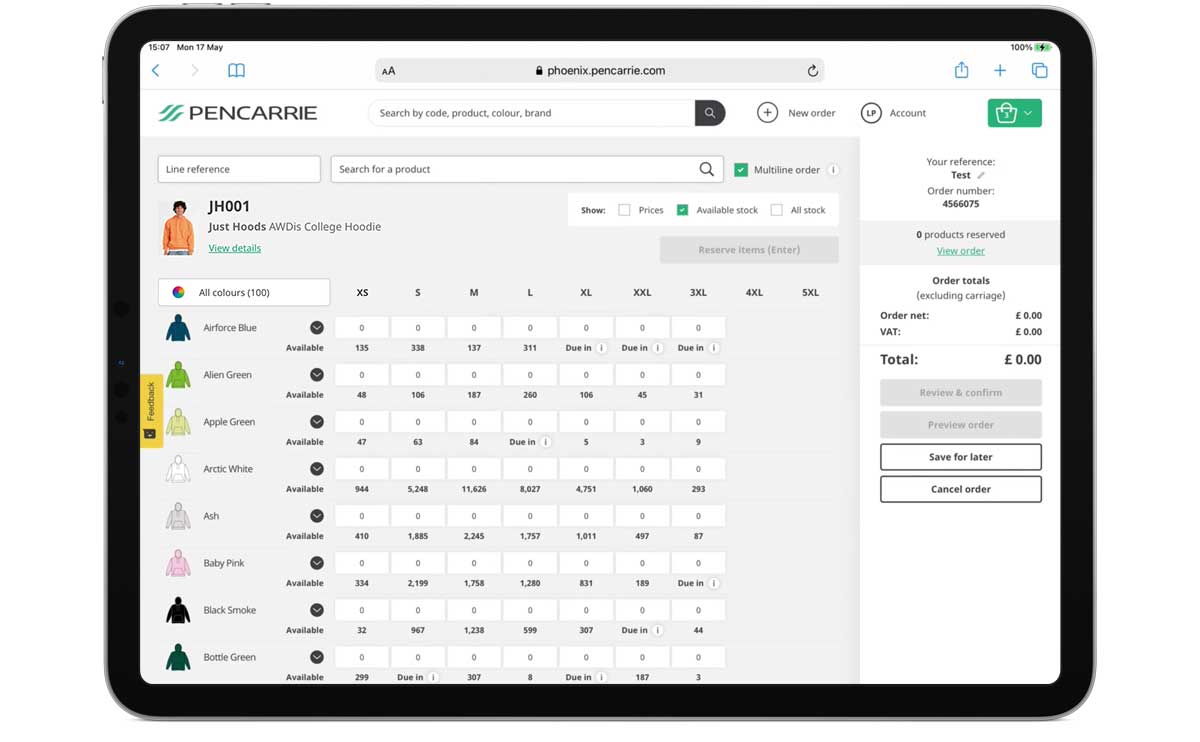The image size is (1200, 742).
Task: Click order number 4566075
Action: point(961,204)
